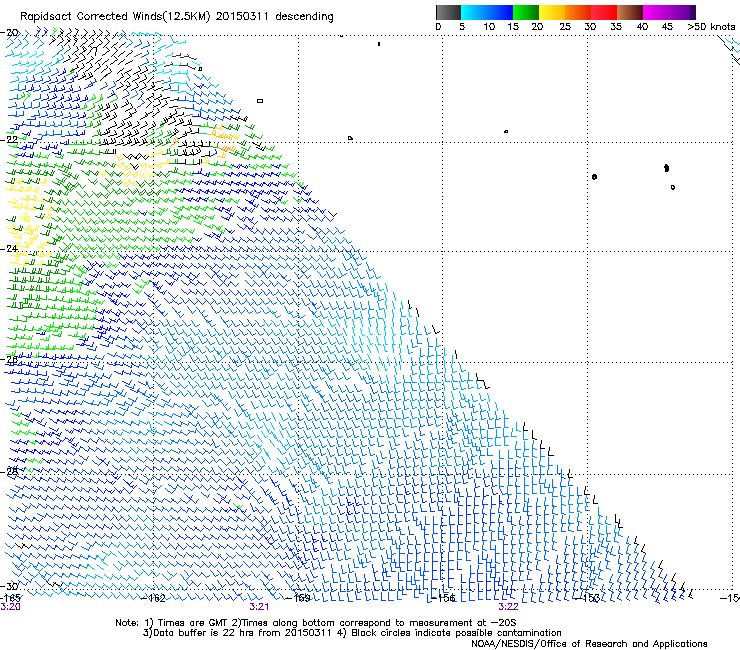Click the '-20' latitude axis label
Image resolution: width=740 pixels, height=650 pixels.
coord(9,33)
